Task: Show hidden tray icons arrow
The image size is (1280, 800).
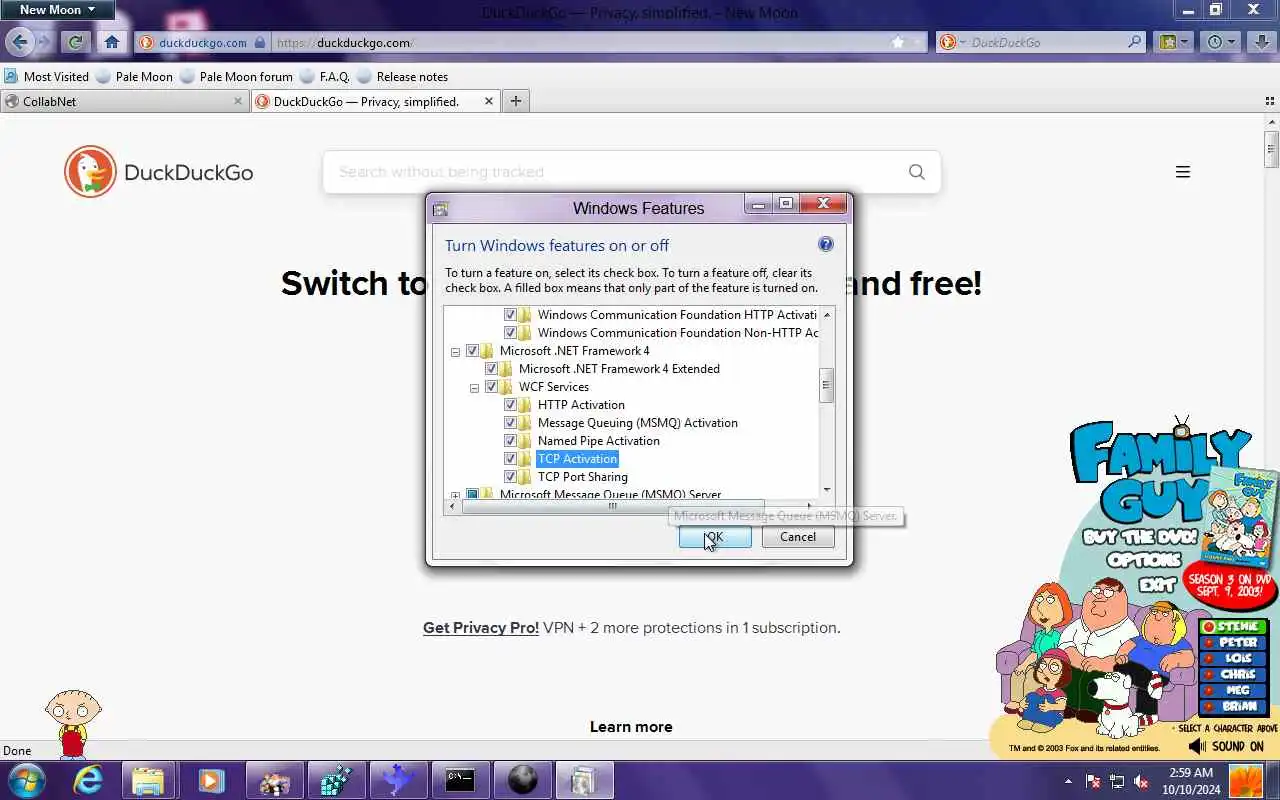Action: click(1068, 781)
